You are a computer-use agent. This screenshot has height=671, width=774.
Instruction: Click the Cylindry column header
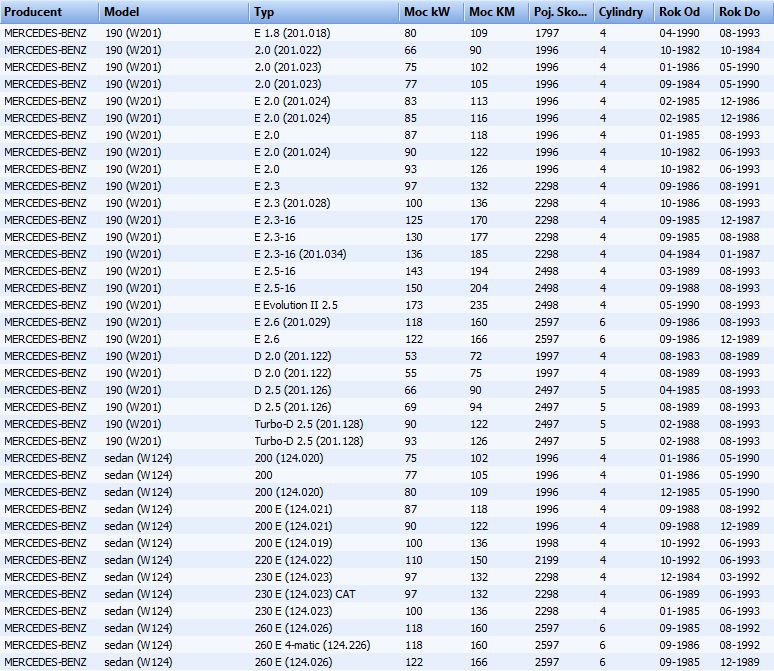[624, 12]
